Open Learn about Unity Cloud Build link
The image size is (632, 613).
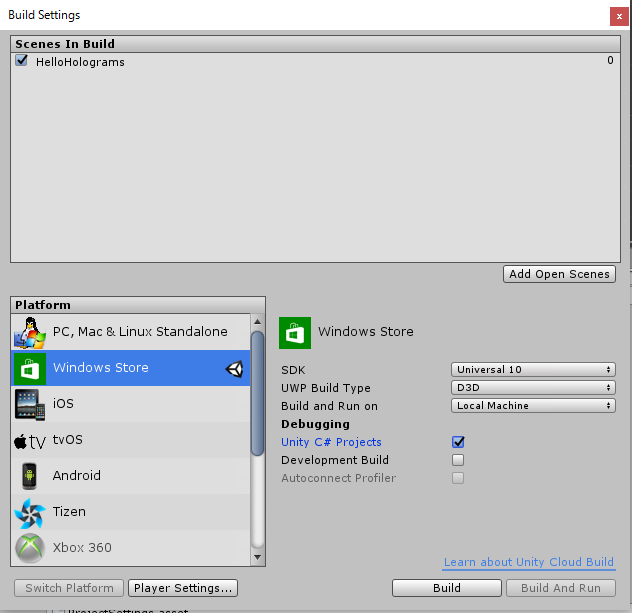pos(529,562)
